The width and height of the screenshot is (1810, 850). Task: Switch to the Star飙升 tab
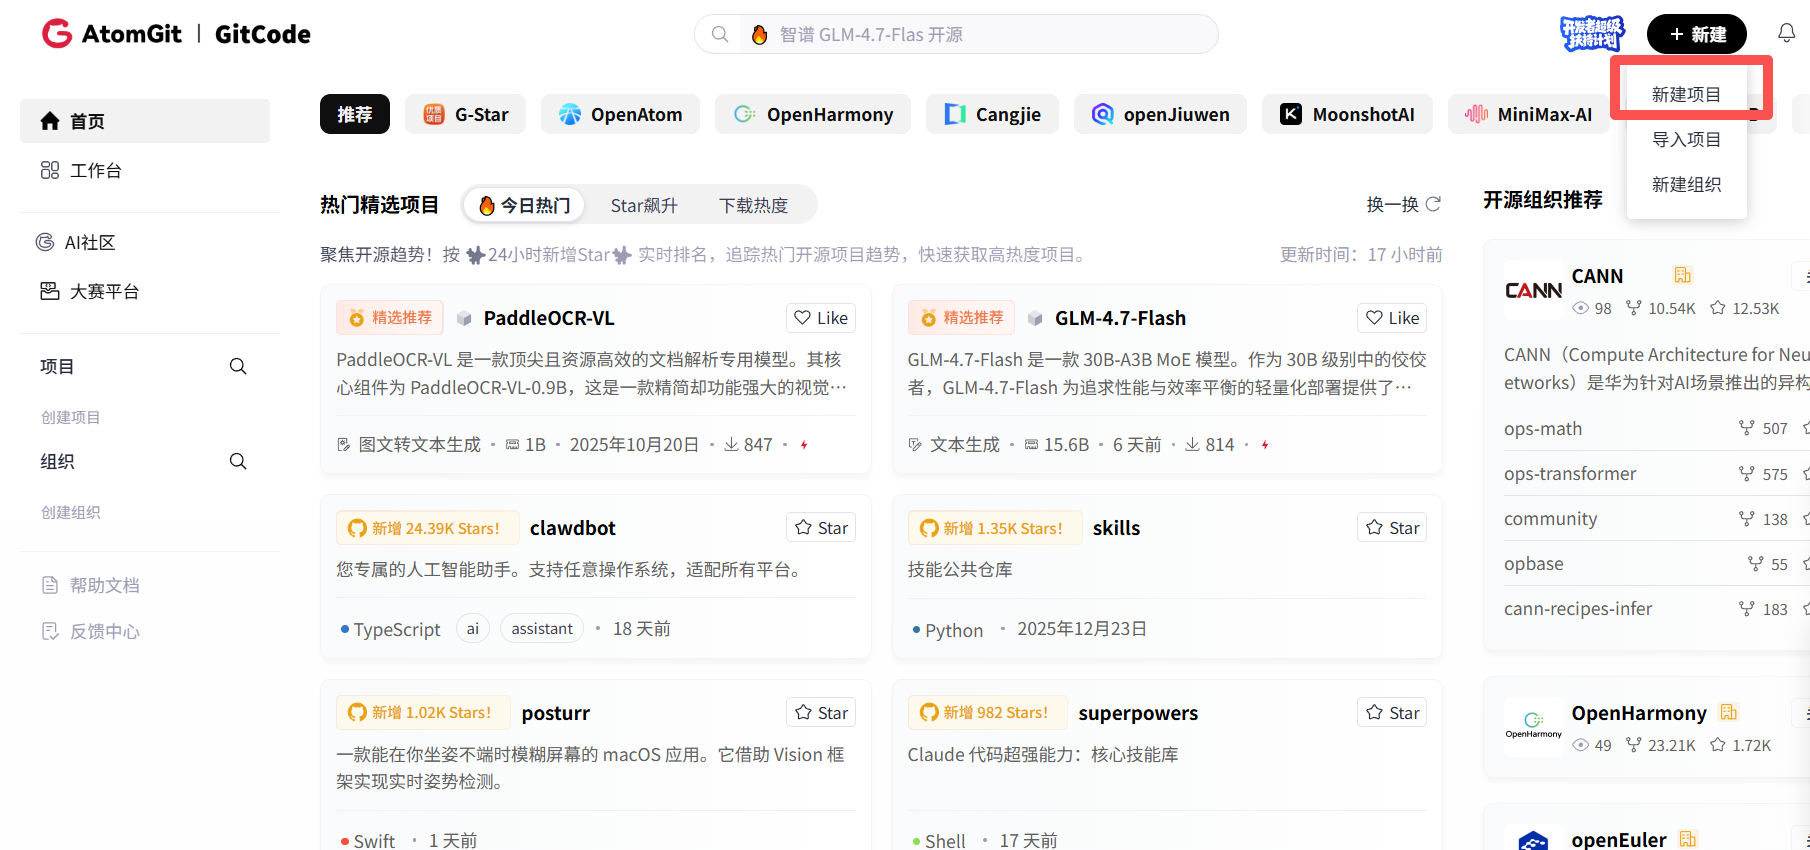(x=644, y=205)
